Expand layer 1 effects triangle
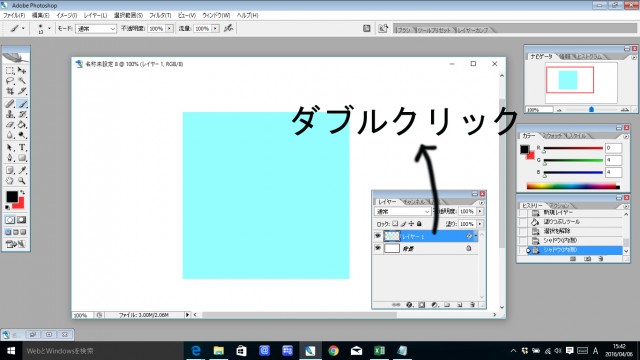Viewport: 640px width, 360px height. [x=476, y=236]
